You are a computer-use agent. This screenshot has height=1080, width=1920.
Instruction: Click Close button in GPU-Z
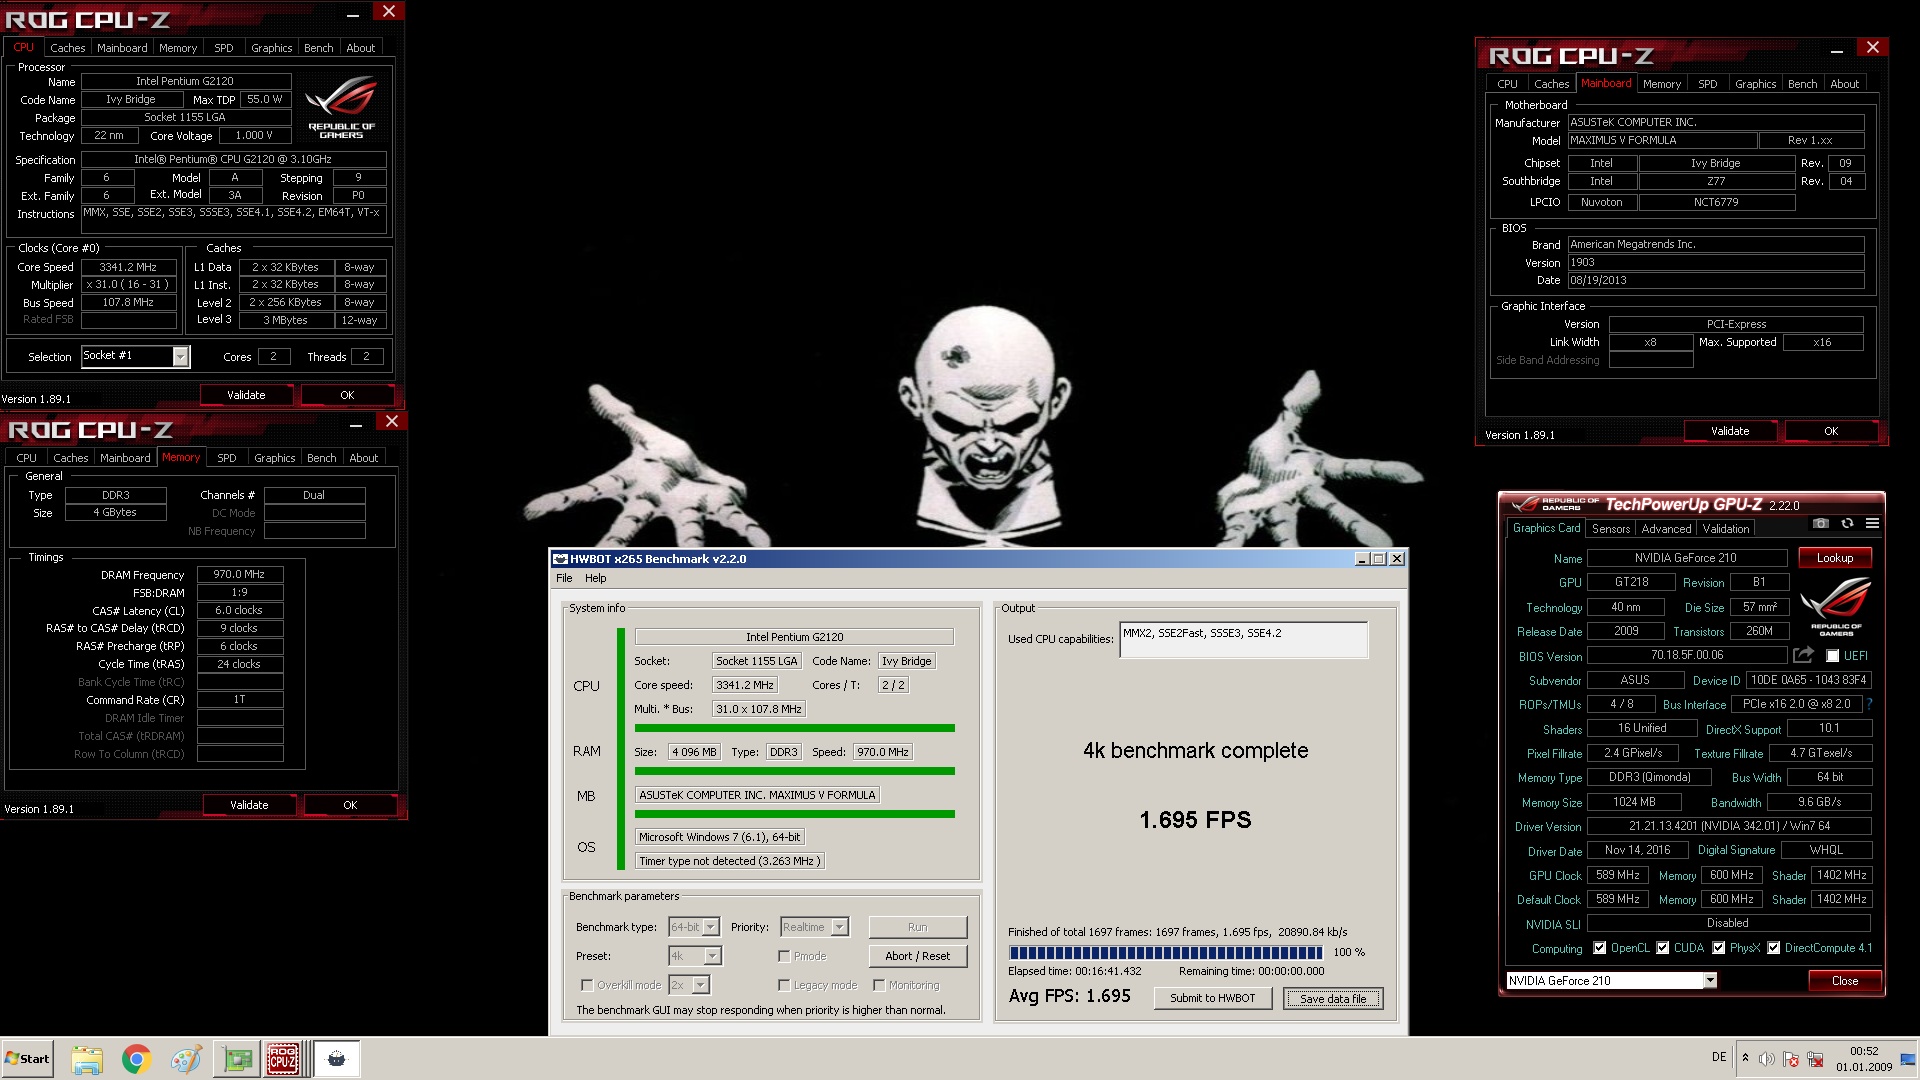tap(1845, 981)
